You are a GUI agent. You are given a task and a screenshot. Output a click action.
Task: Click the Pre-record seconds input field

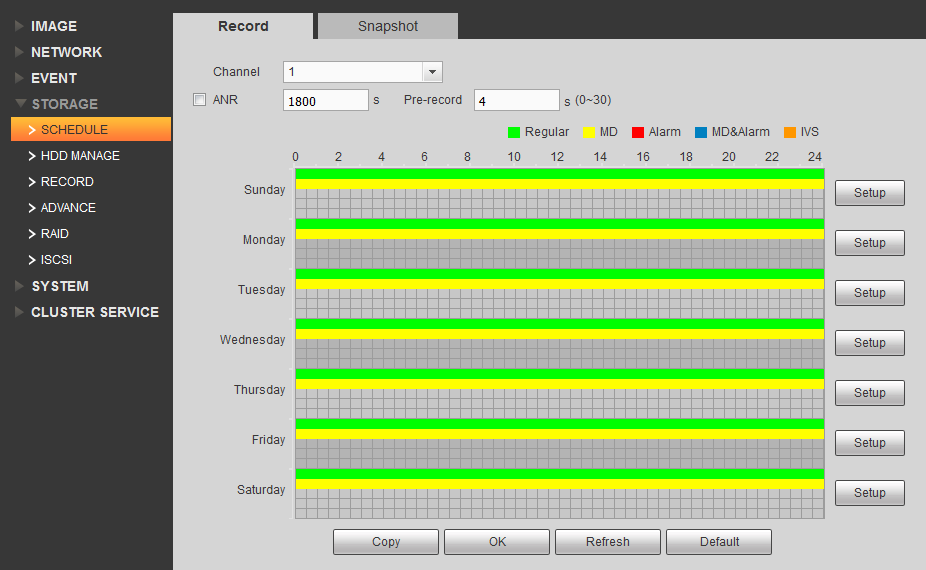516,101
